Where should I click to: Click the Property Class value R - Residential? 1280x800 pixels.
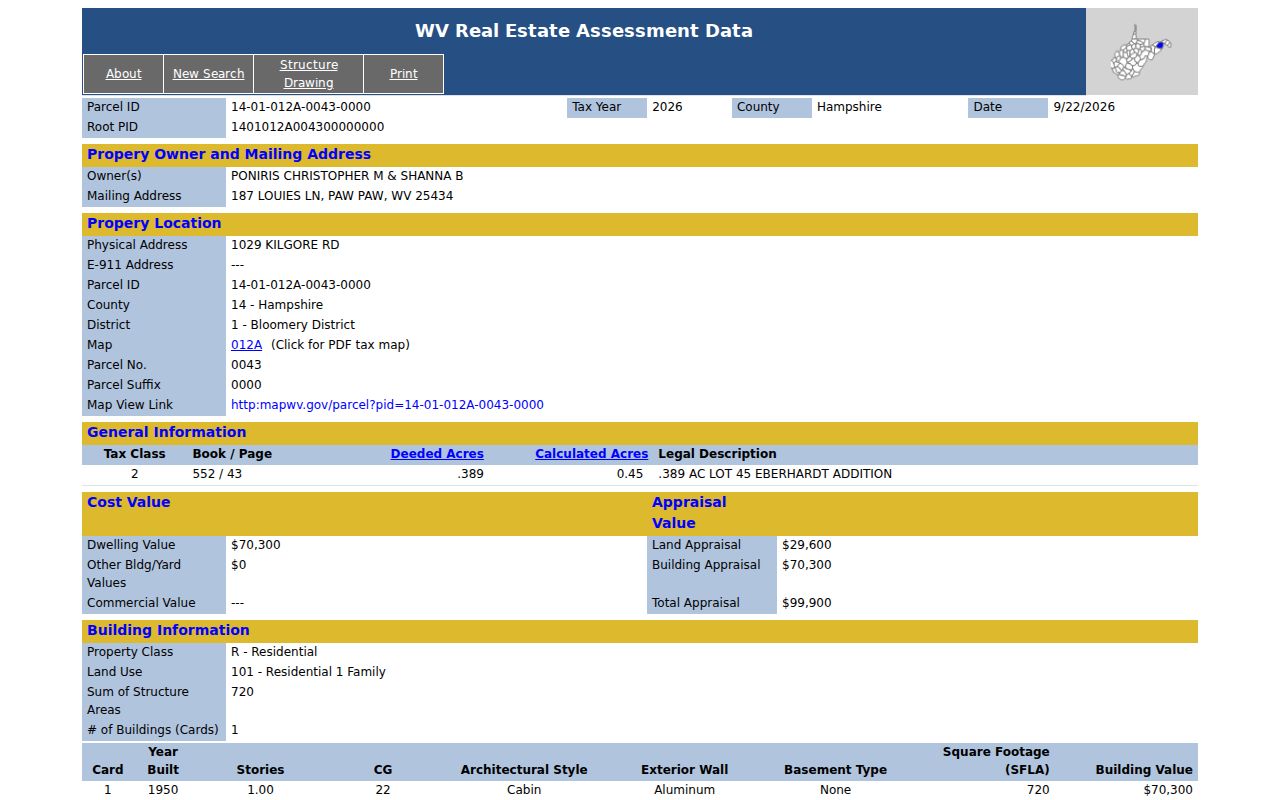pos(274,652)
